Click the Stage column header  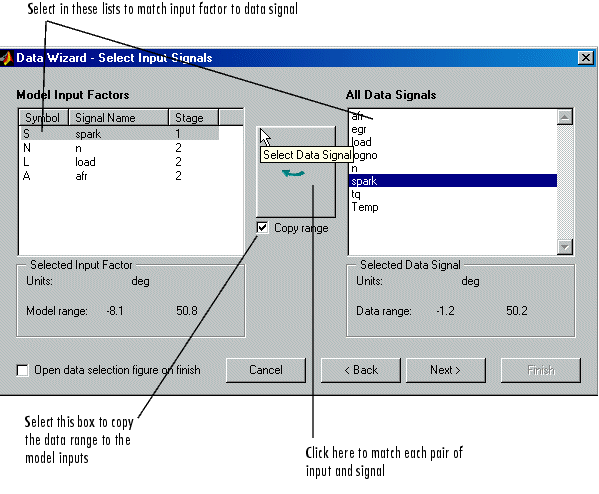pos(194,118)
